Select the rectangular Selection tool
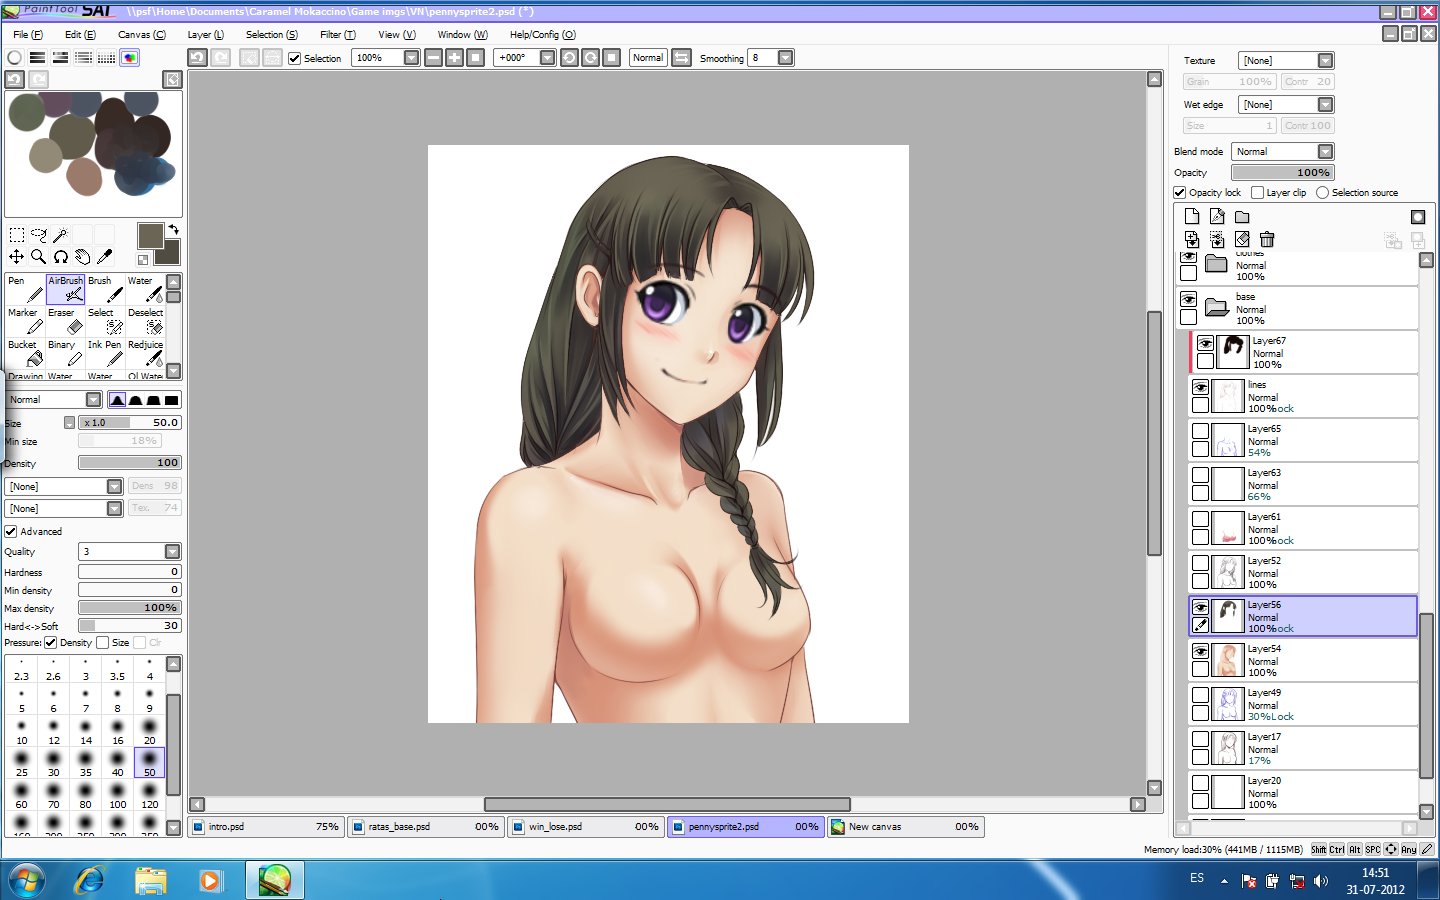The width and height of the screenshot is (1440, 900). pyautogui.click(x=17, y=235)
